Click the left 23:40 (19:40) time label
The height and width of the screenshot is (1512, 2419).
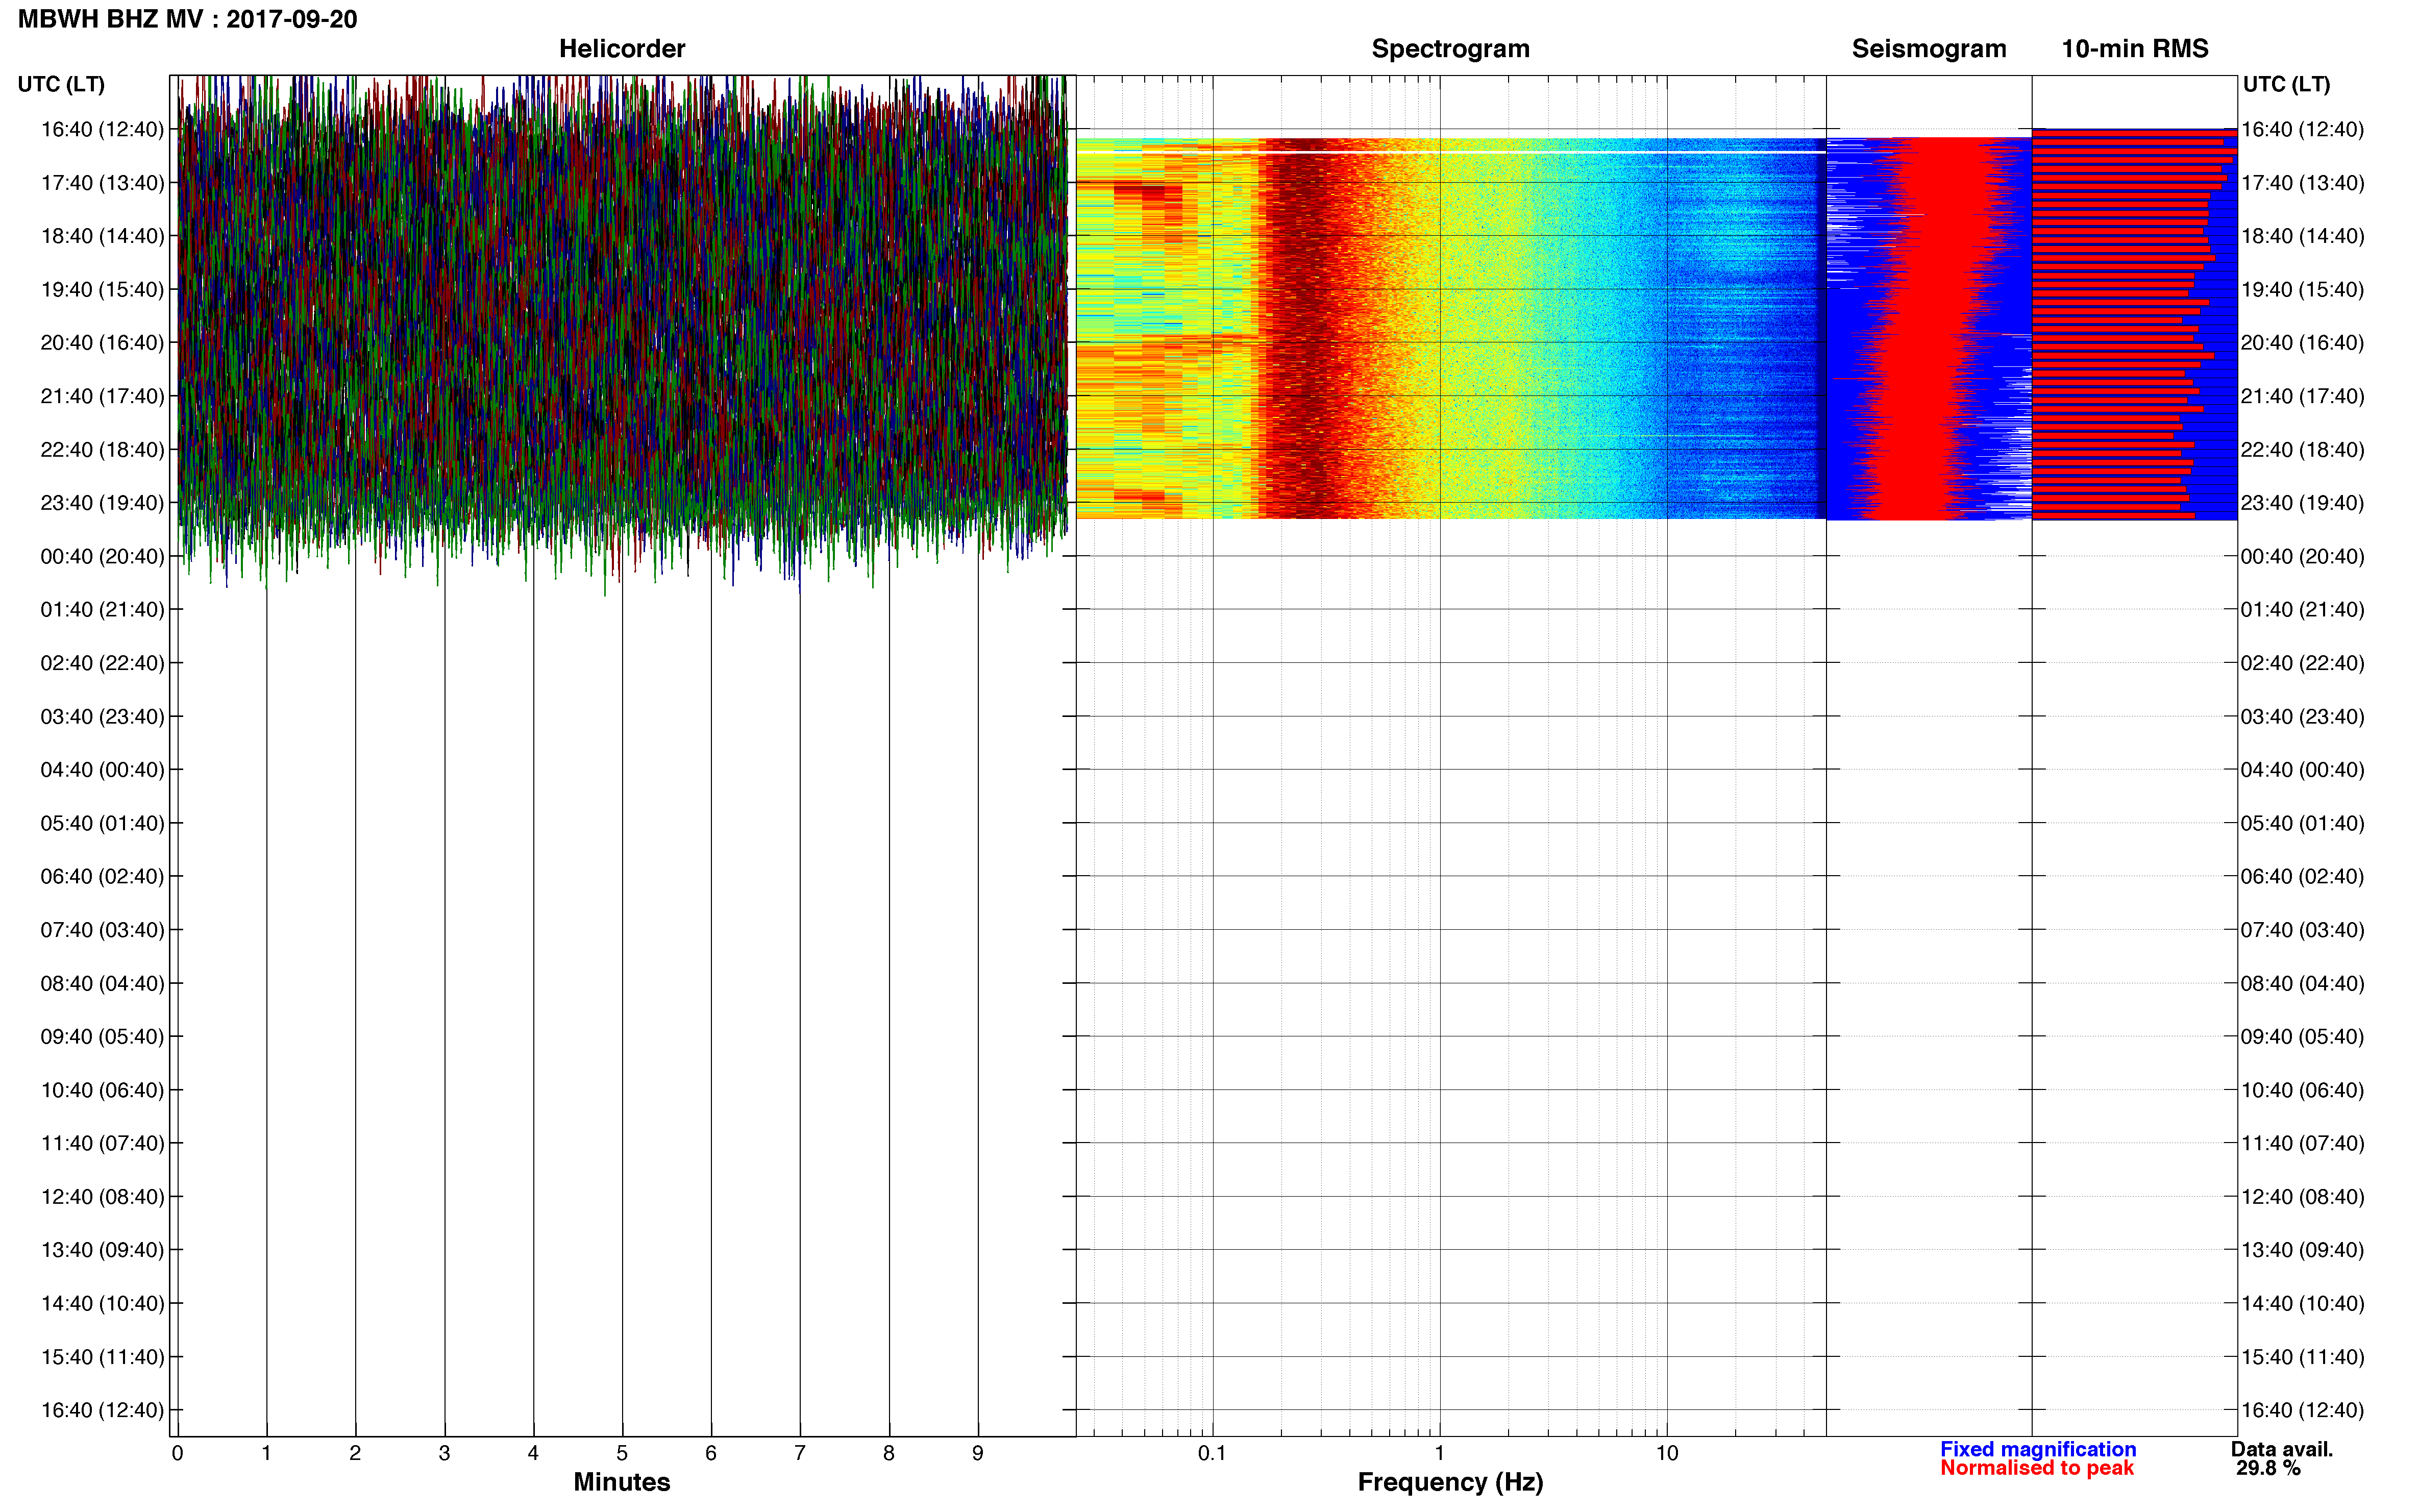click(x=102, y=503)
